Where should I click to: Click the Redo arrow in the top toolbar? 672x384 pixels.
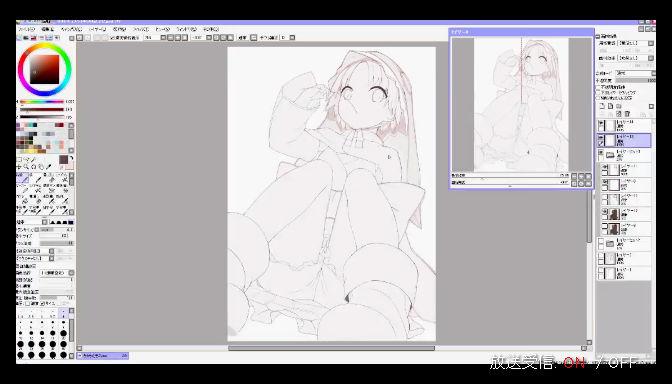87,38
